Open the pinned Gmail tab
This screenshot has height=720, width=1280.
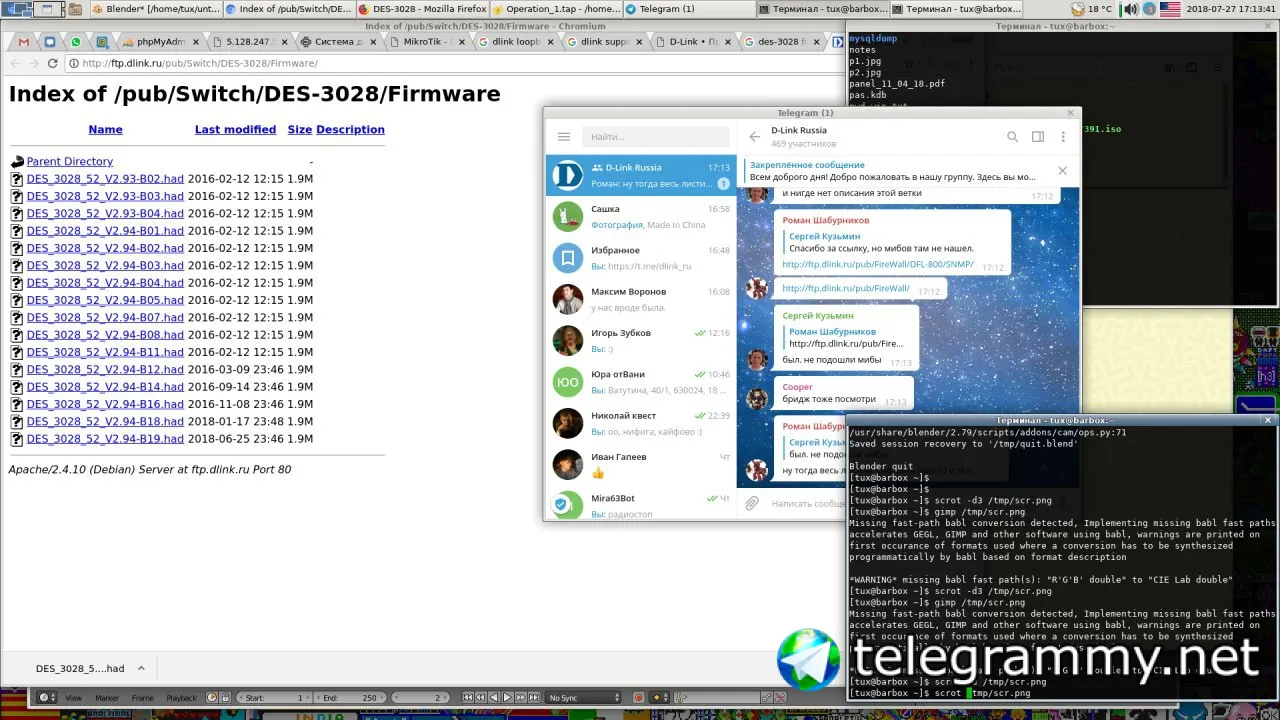click(24, 42)
